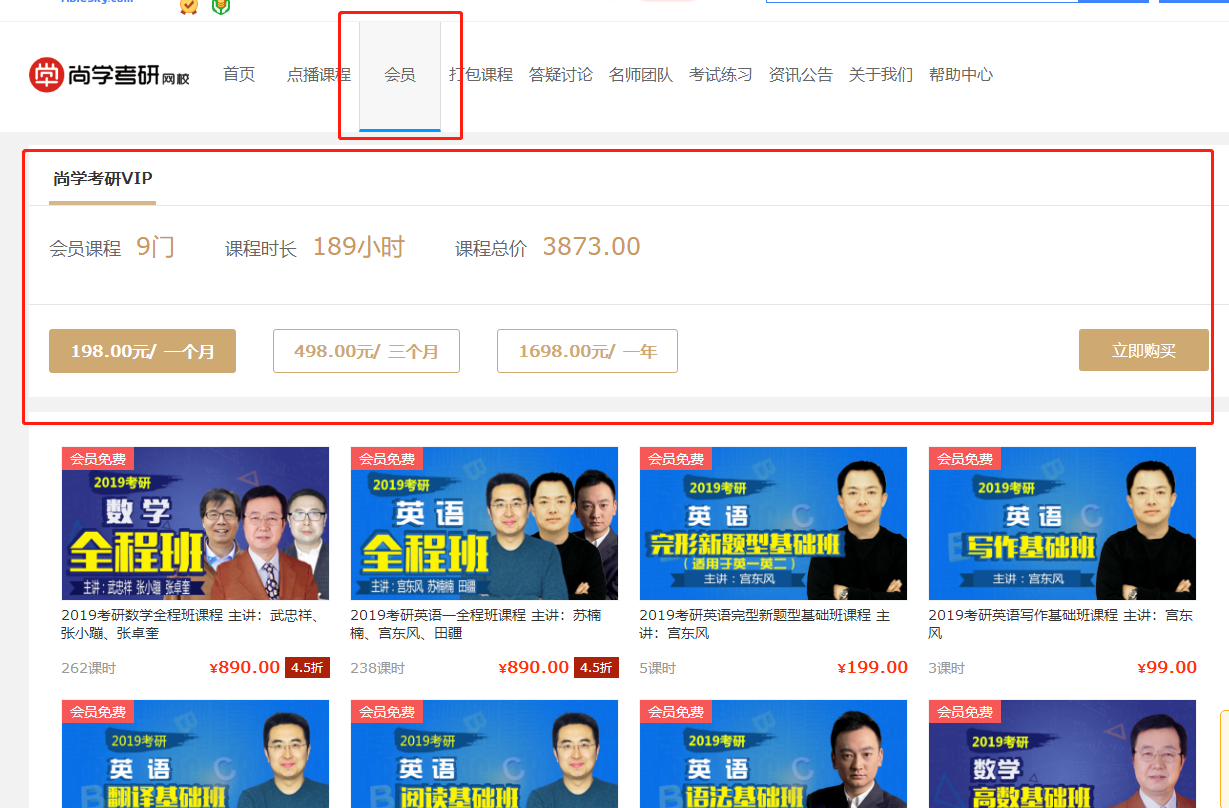Go to 考试练习 in the navigation bar
1229x808 pixels.
pyautogui.click(x=721, y=75)
